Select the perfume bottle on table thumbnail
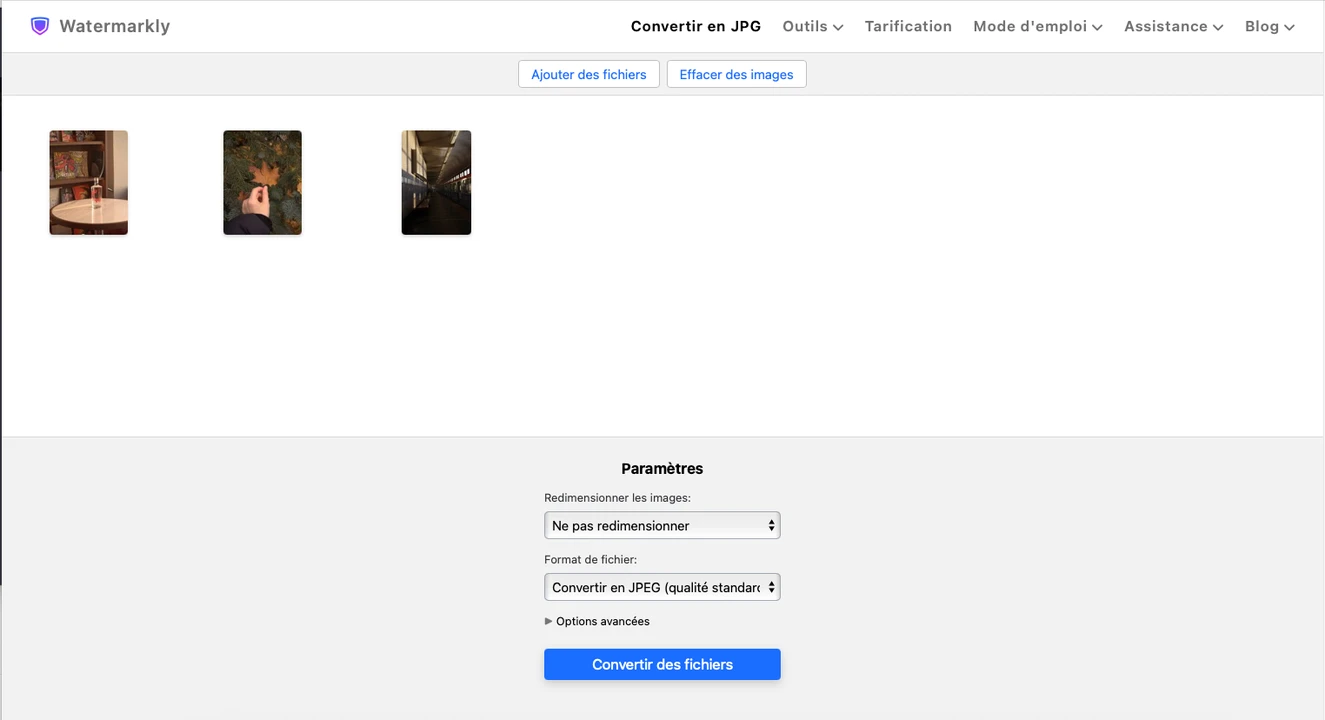Viewport: 1325px width, 720px height. click(x=89, y=182)
